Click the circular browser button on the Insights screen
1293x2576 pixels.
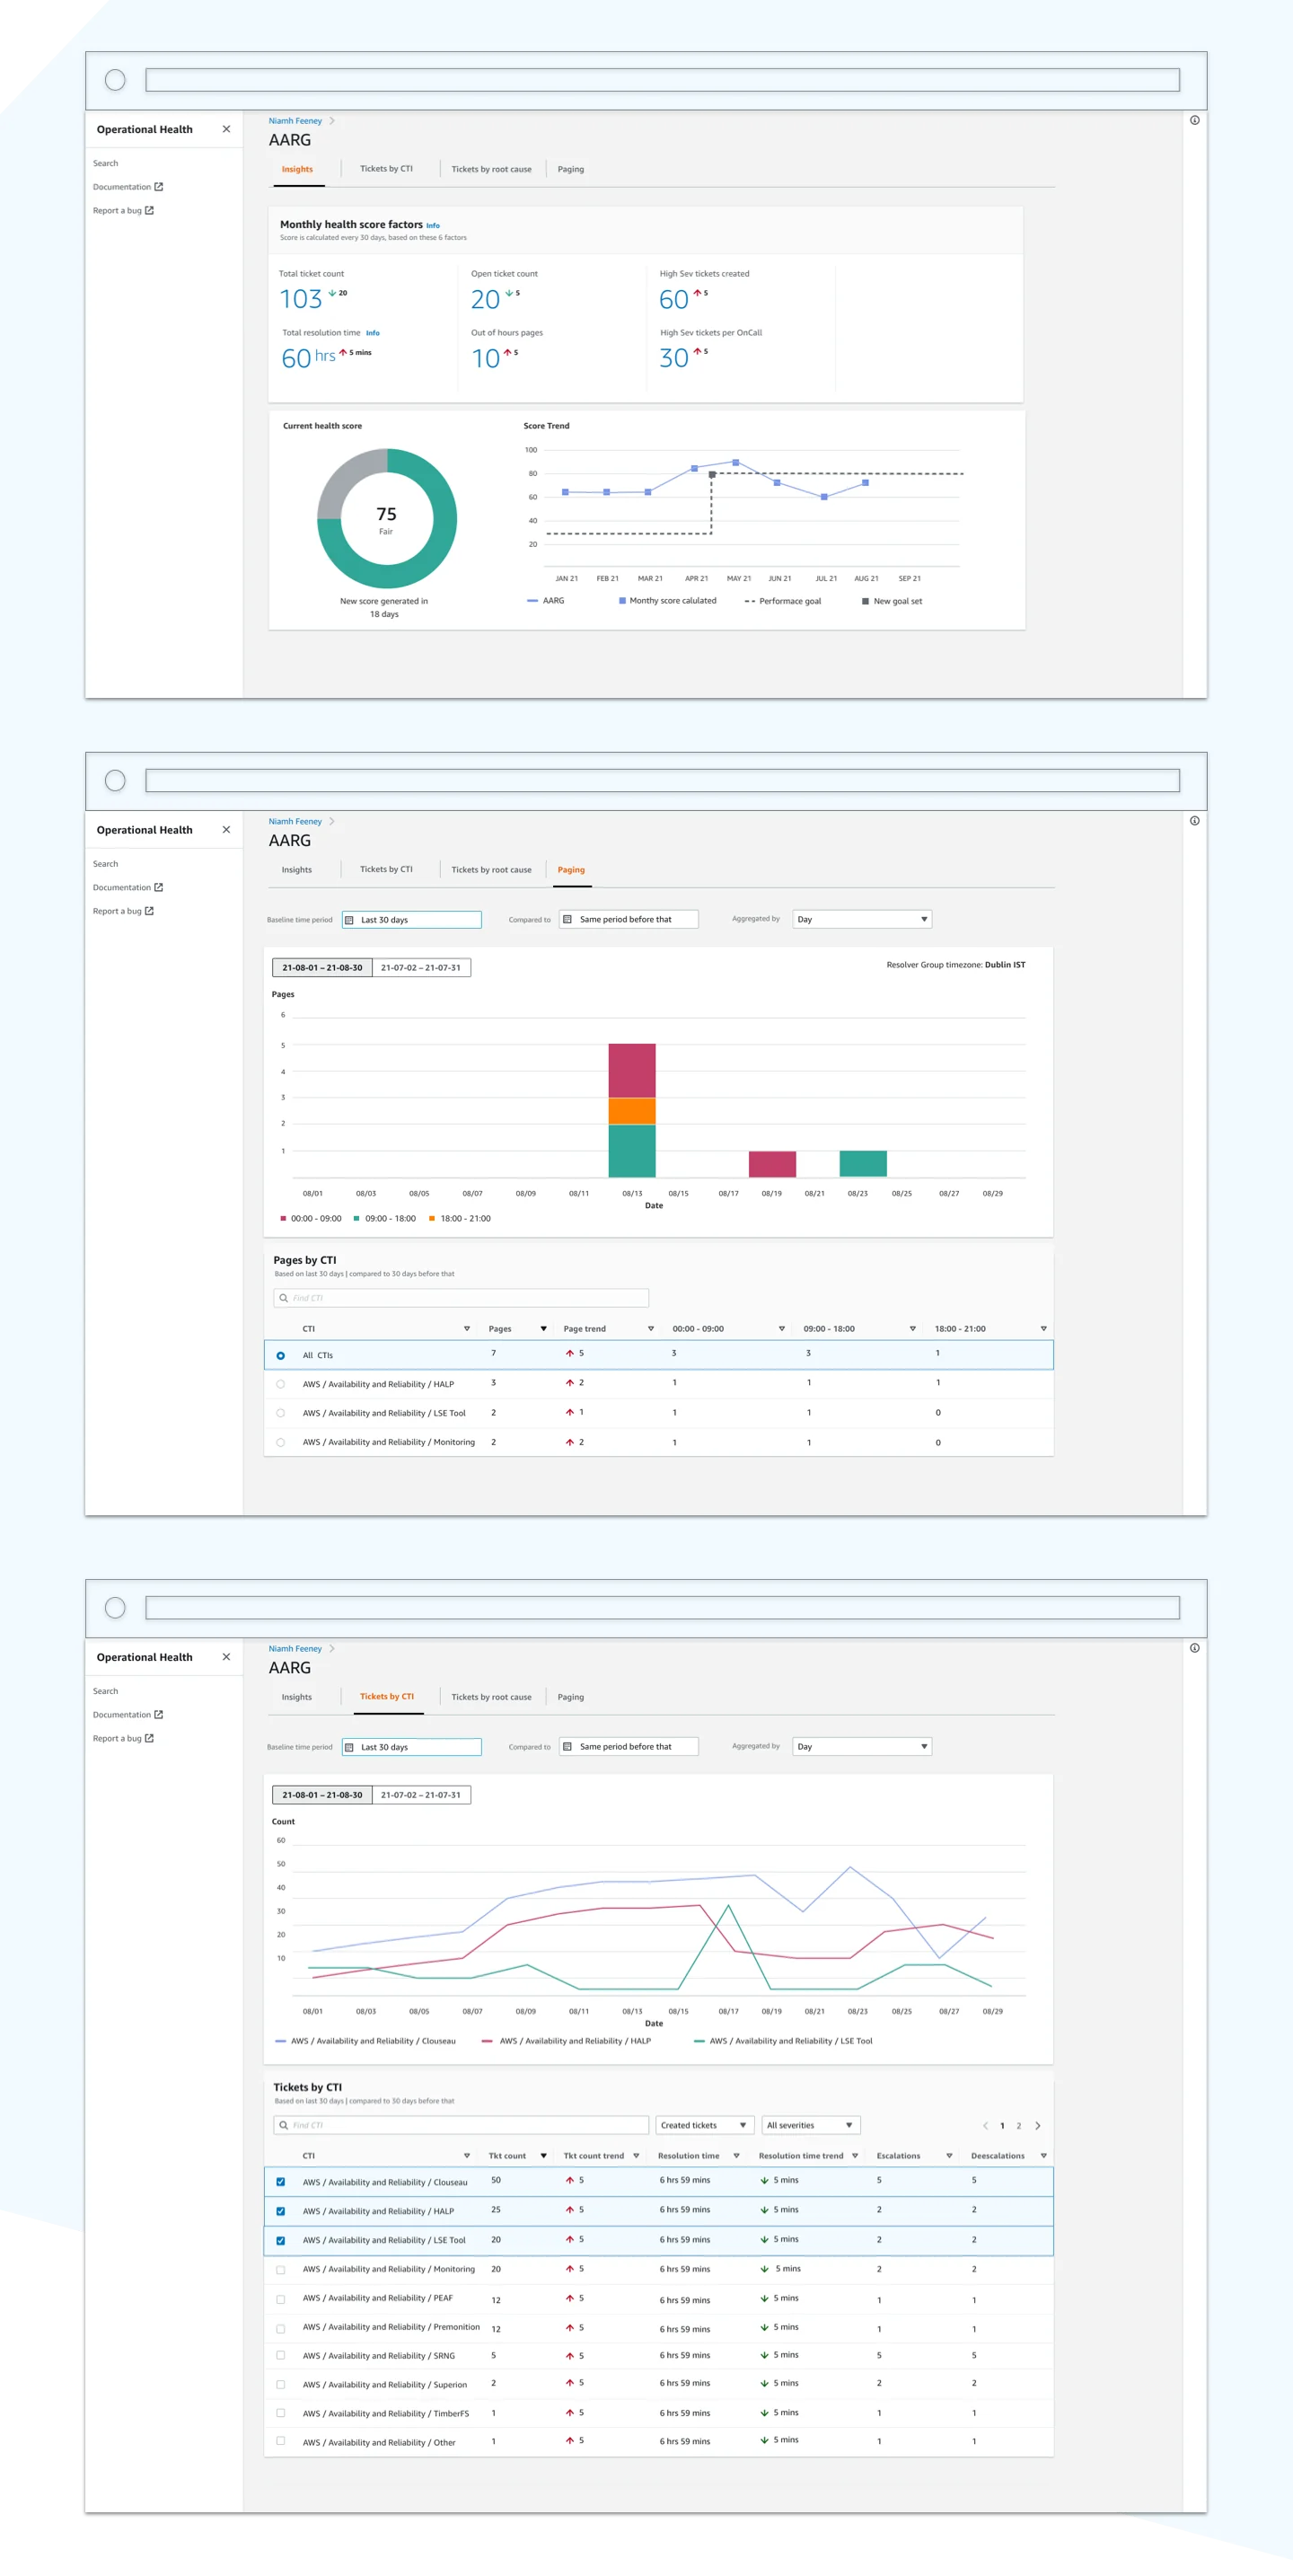point(115,80)
